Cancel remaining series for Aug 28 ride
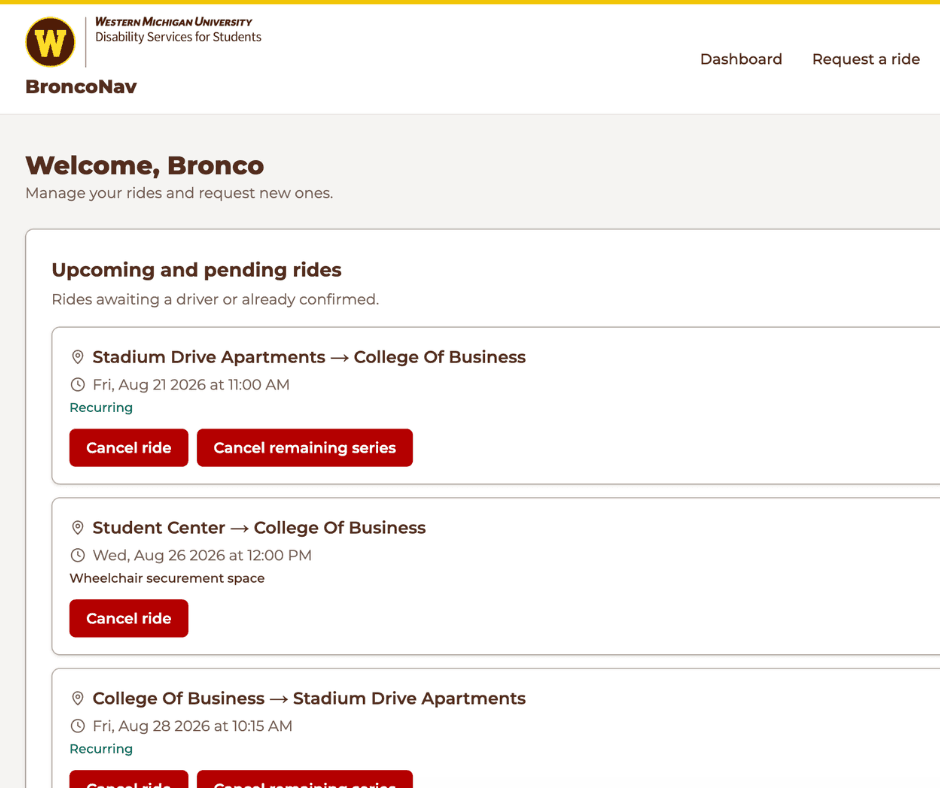This screenshot has height=788, width=940. coord(305,779)
